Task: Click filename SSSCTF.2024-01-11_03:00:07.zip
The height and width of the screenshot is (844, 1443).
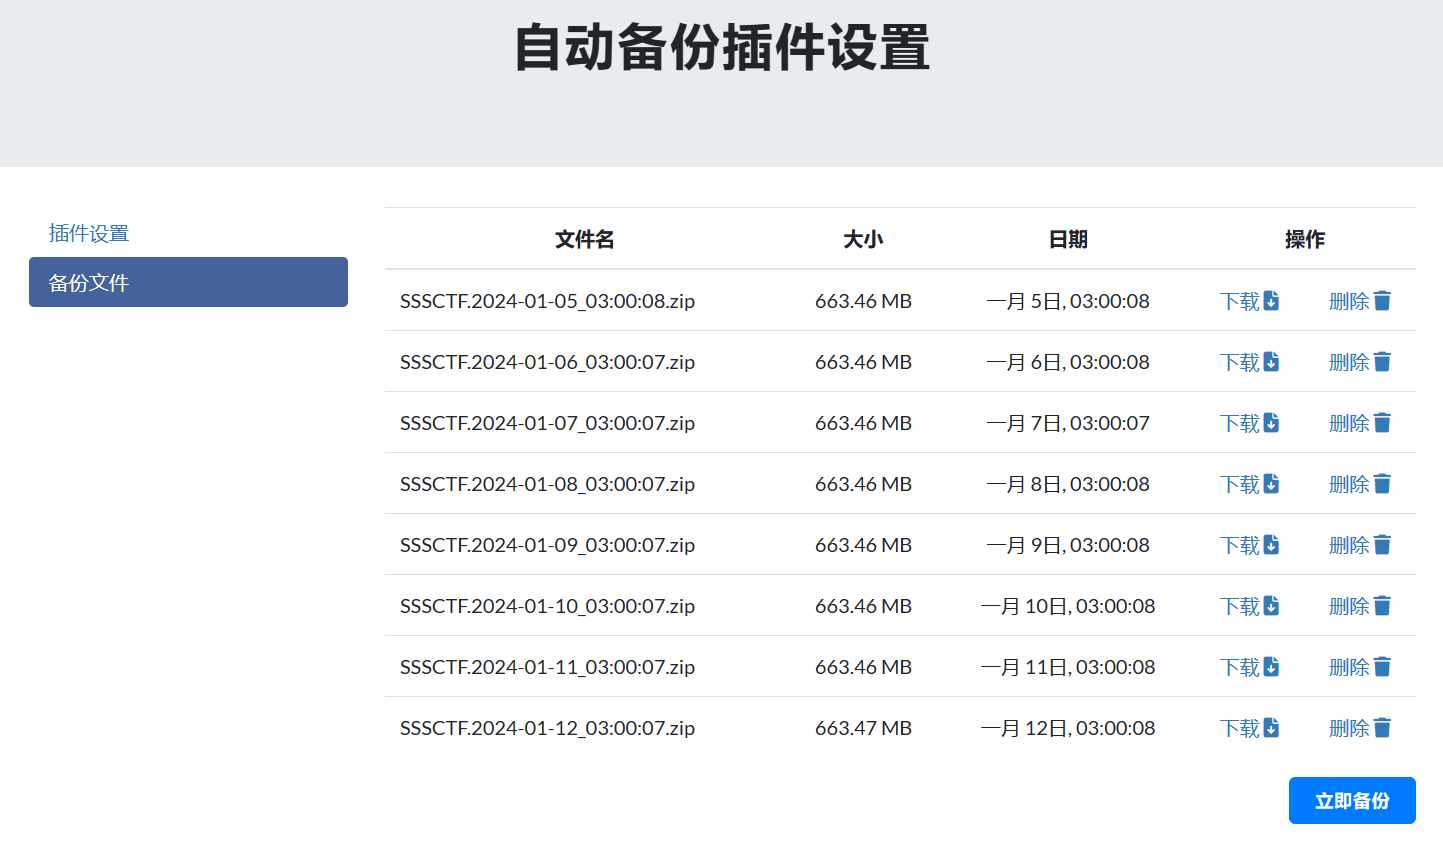Action: click(547, 667)
